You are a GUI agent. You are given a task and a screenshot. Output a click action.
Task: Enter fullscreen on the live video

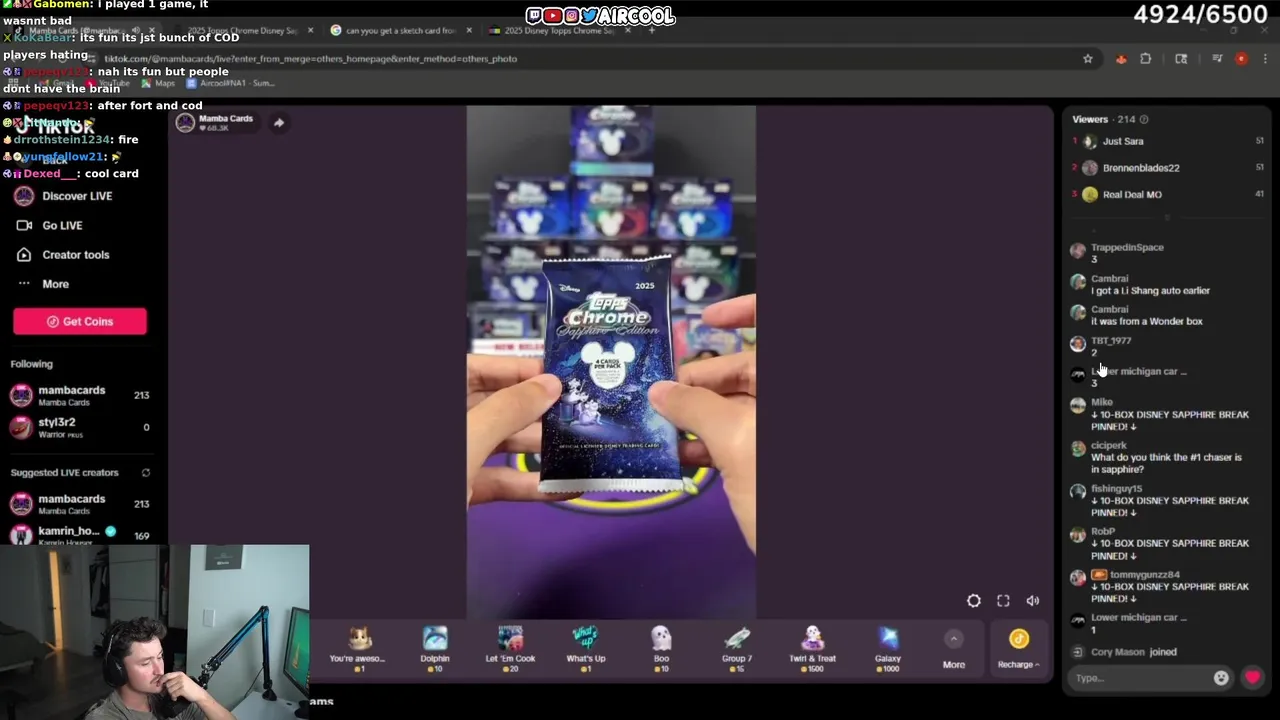(1003, 601)
